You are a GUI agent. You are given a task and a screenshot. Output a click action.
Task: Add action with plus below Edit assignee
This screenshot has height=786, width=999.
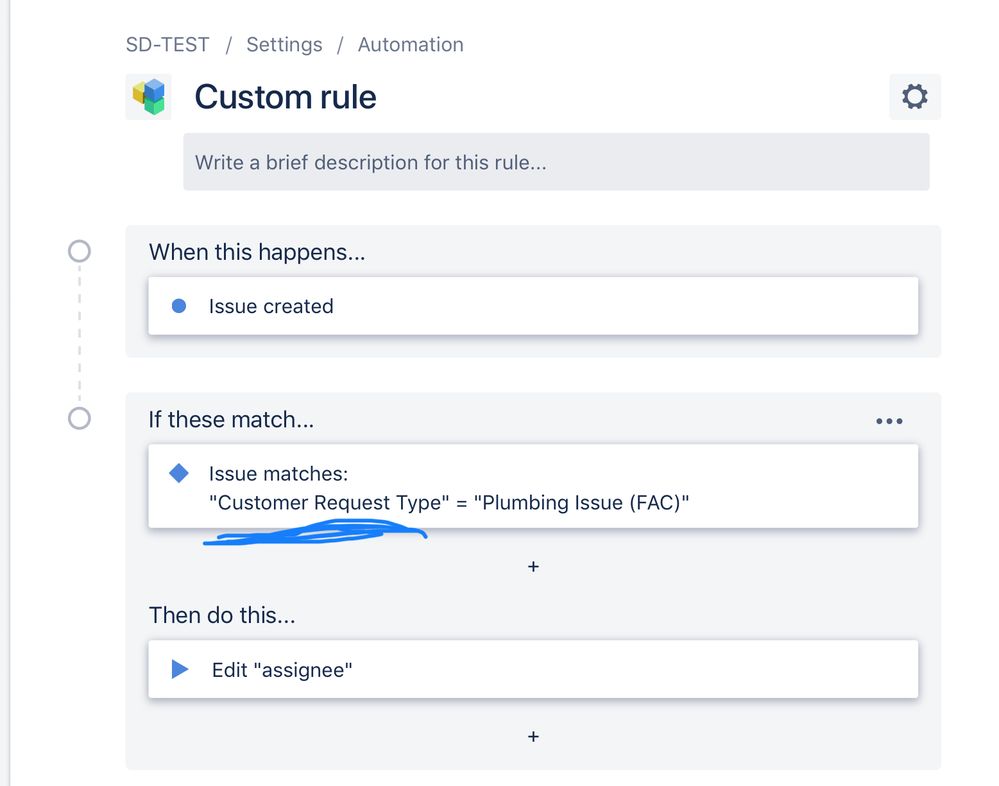pos(533,736)
